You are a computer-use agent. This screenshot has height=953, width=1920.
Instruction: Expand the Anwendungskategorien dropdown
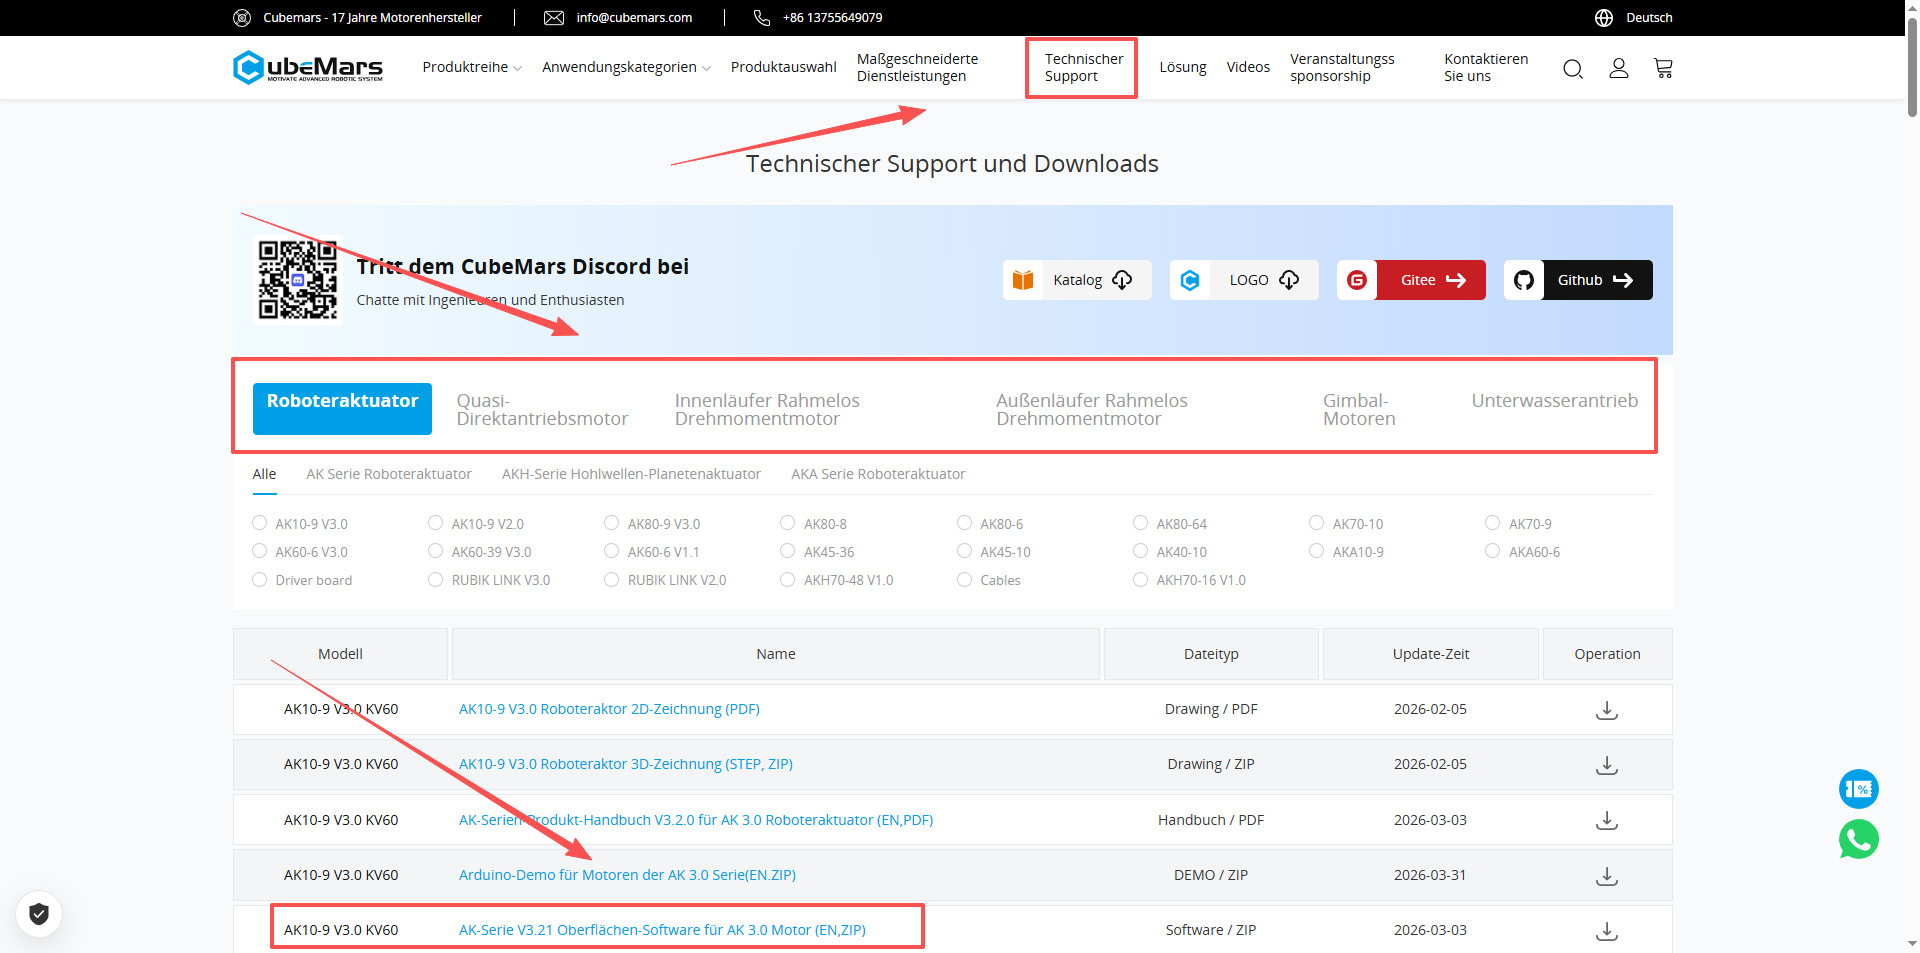click(x=625, y=67)
